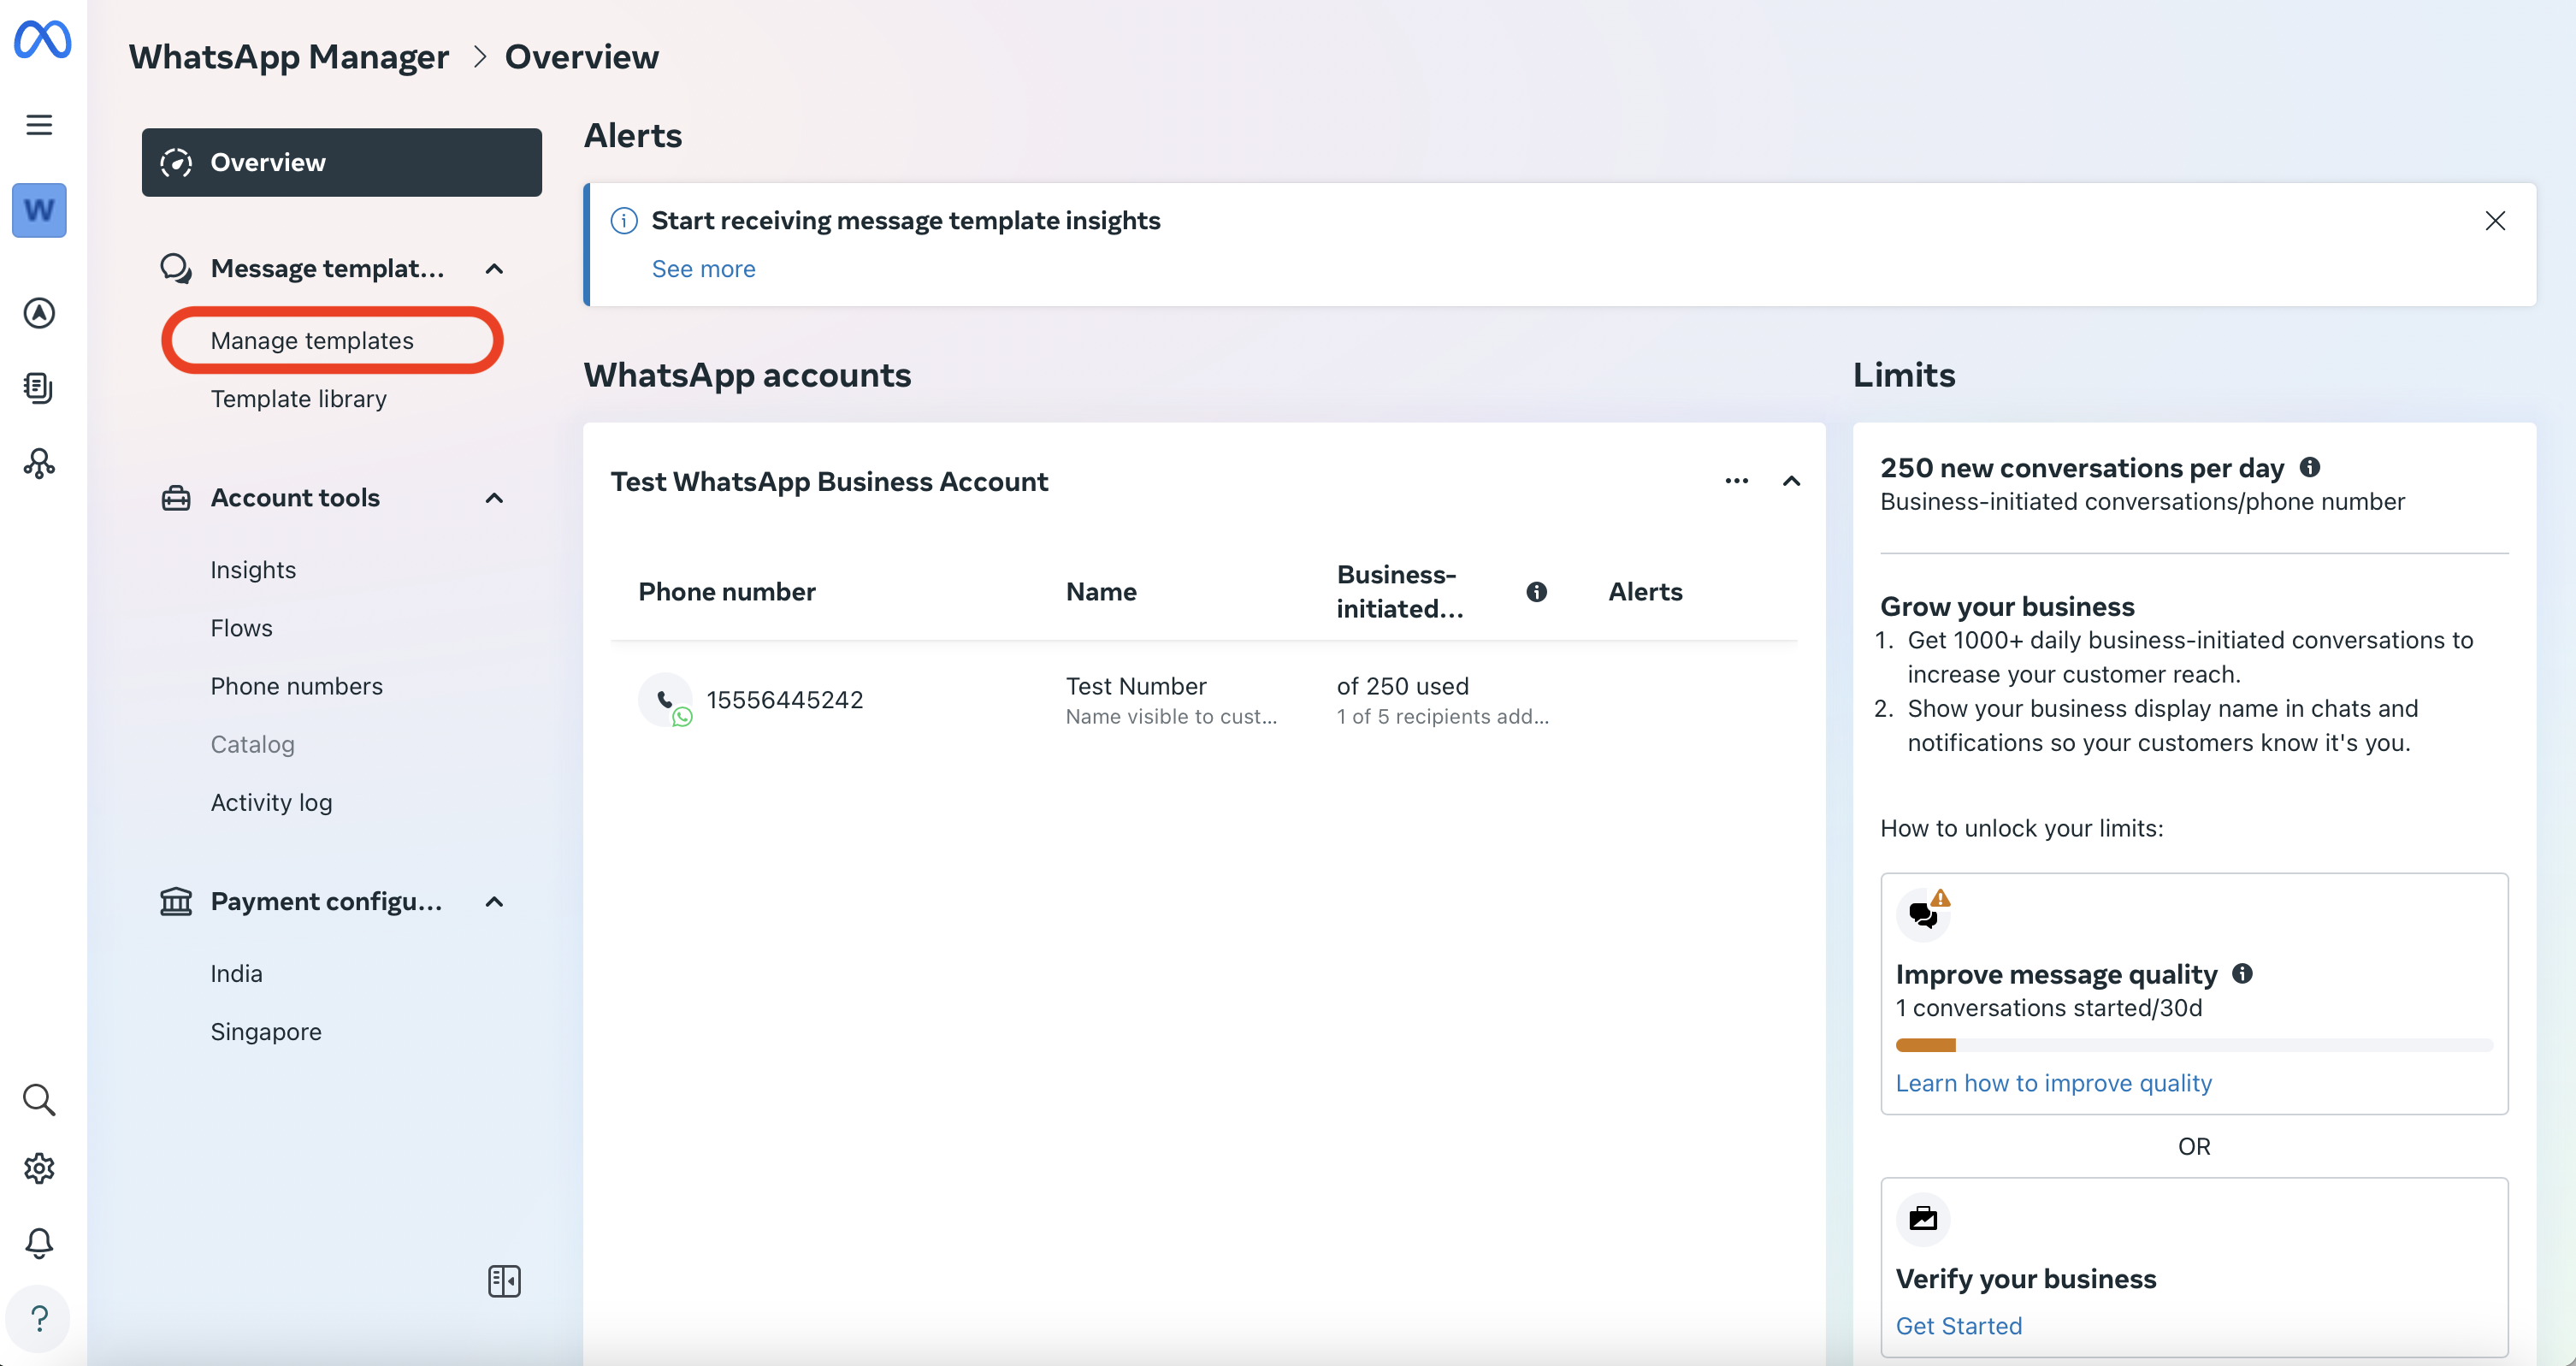This screenshot has height=1366, width=2576.
Task: Click 'Start receiving message template insights' heading
Action: 906,221
